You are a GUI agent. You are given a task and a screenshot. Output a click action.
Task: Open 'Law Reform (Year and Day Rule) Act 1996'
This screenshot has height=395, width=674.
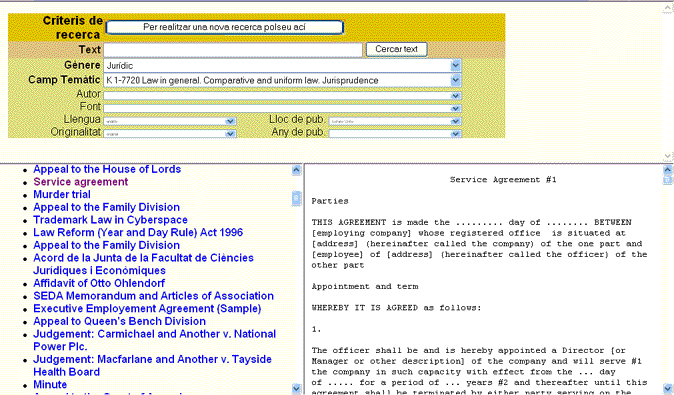point(138,233)
